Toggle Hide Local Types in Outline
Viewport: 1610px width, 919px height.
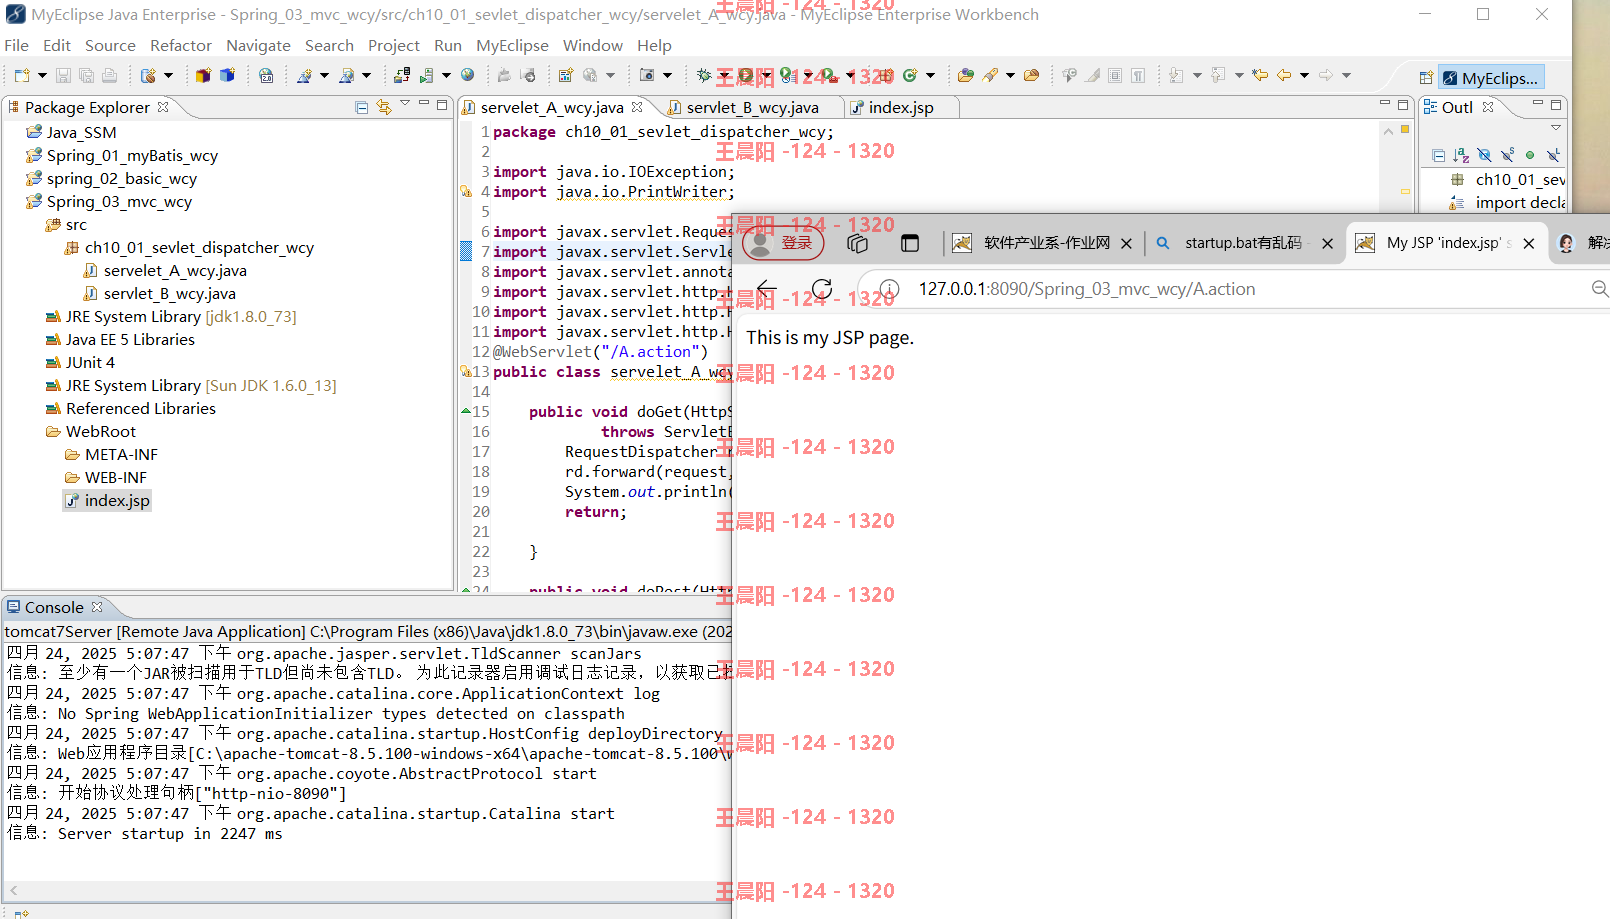click(1553, 155)
